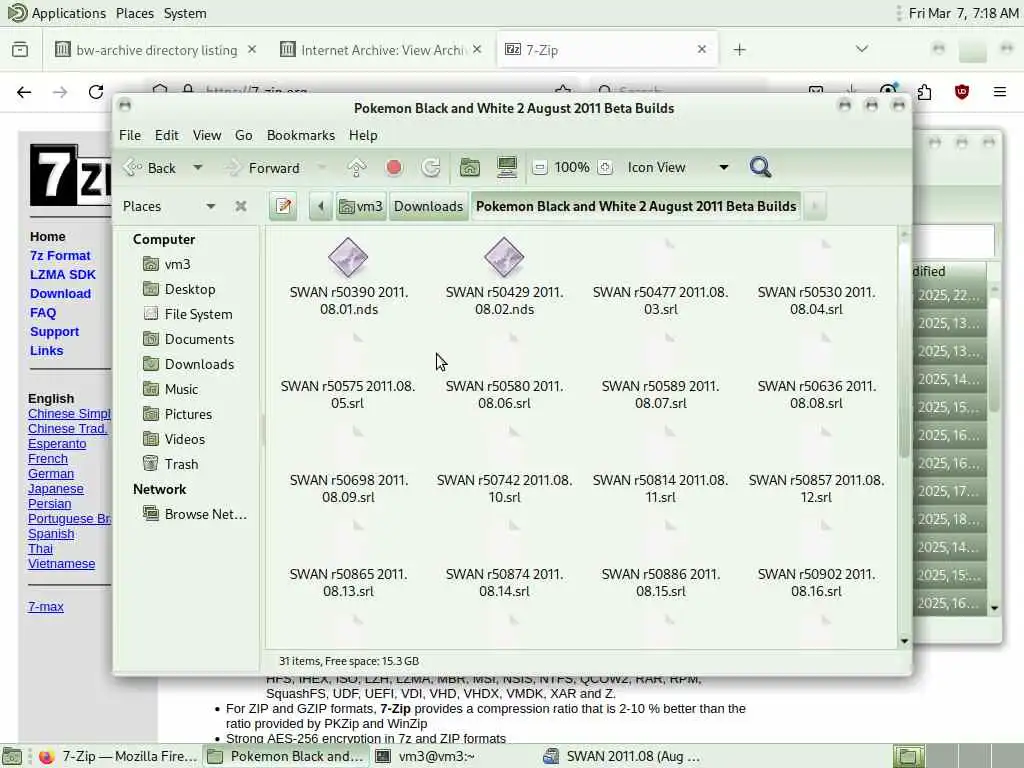The height and width of the screenshot is (768, 1024).
Task: Open the Applications panel menu
Action: (57, 13)
